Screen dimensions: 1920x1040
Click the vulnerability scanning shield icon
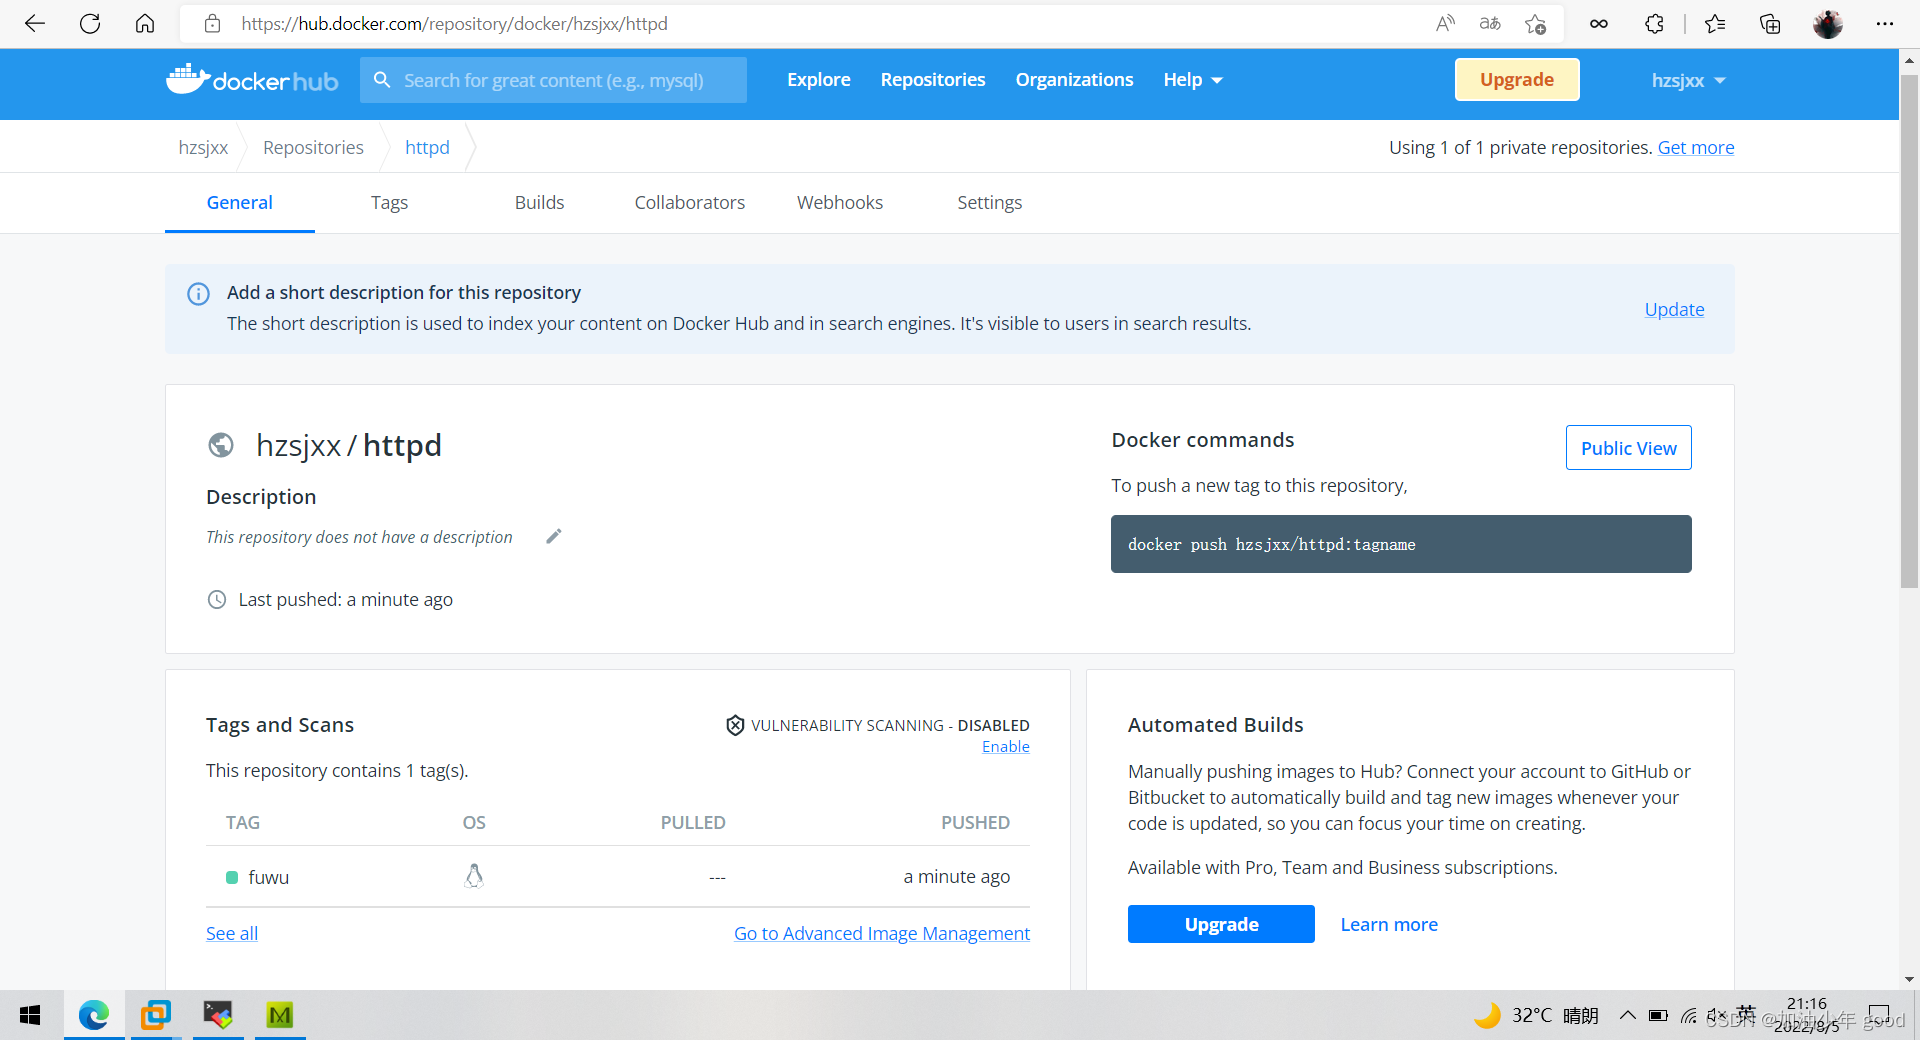click(x=735, y=725)
